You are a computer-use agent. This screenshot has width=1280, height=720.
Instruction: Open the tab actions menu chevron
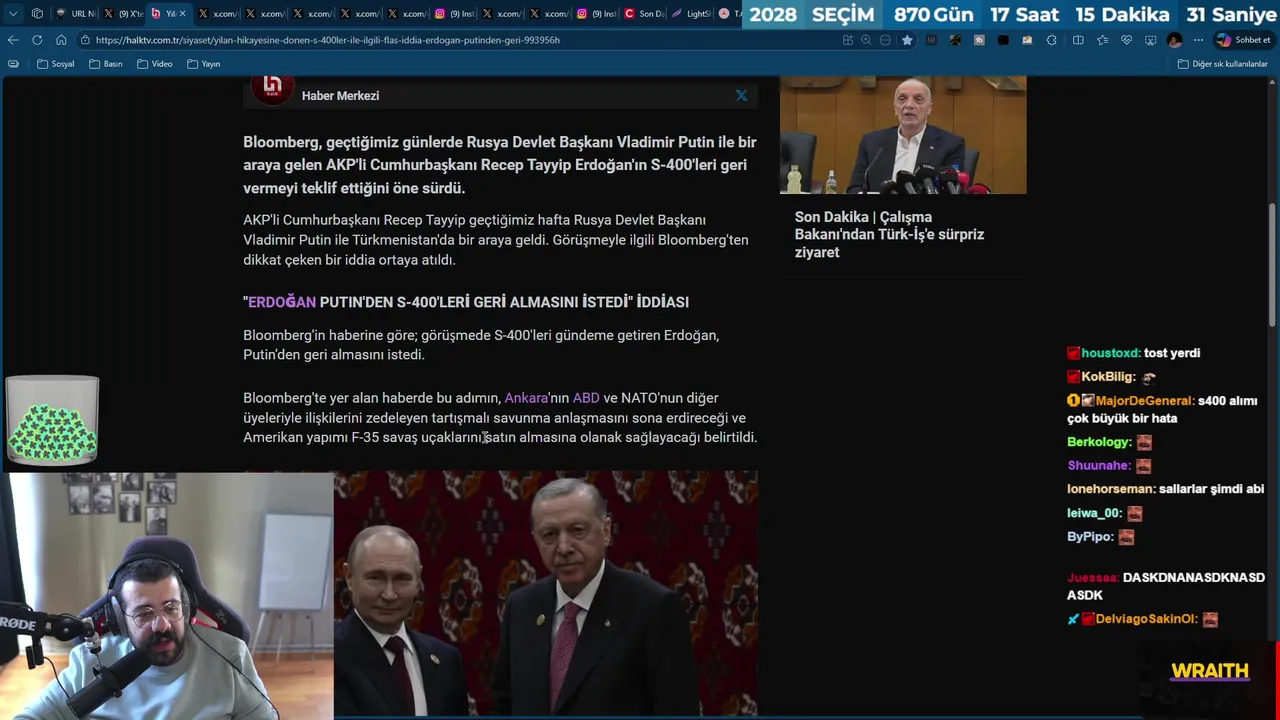[13, 14]
